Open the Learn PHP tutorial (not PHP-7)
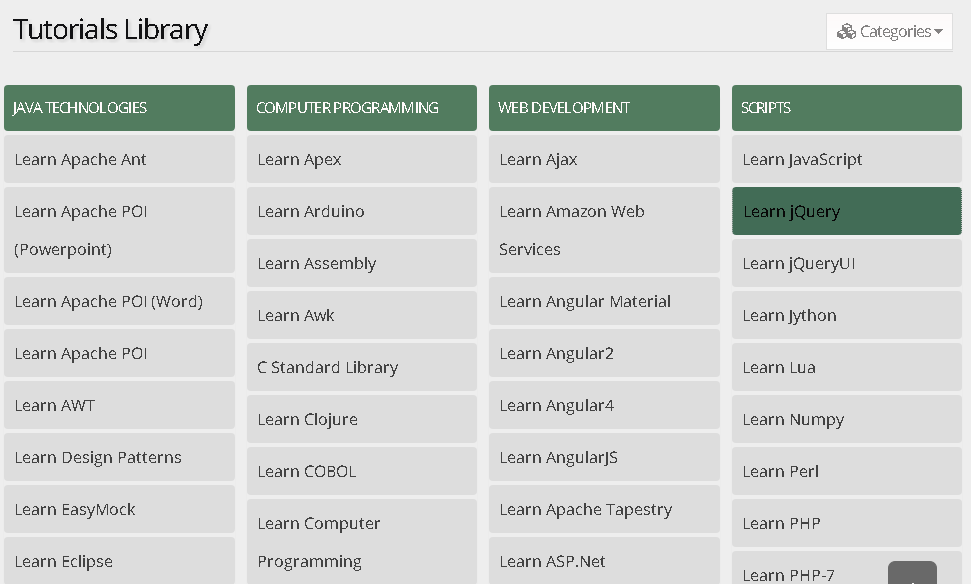Image resolution: width=971 pixels, height=584 pixels. point(847,523)
